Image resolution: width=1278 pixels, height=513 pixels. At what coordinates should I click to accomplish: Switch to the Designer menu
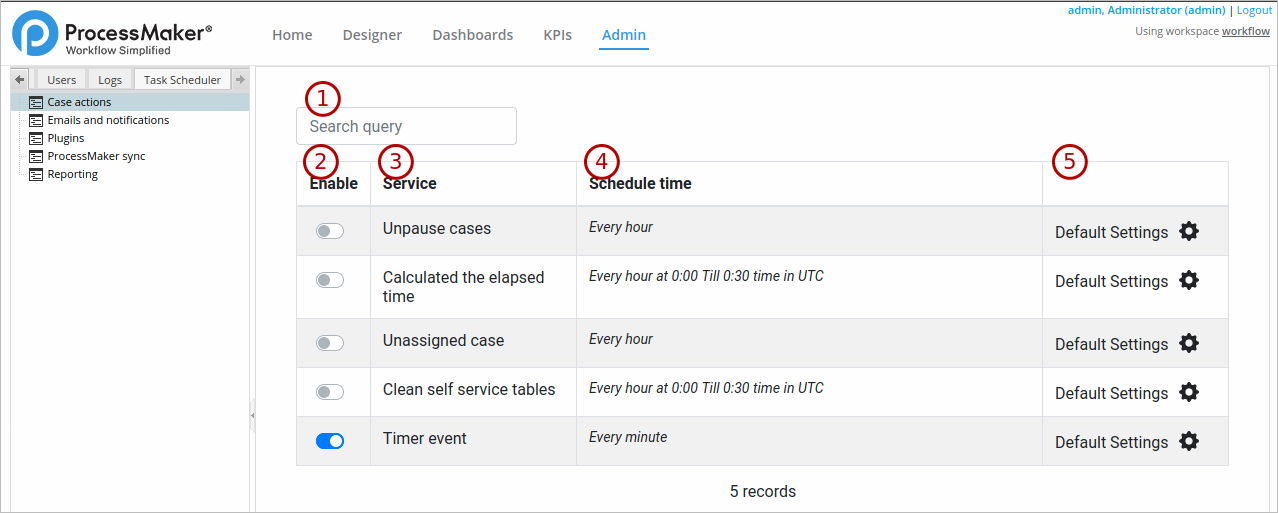372,35
